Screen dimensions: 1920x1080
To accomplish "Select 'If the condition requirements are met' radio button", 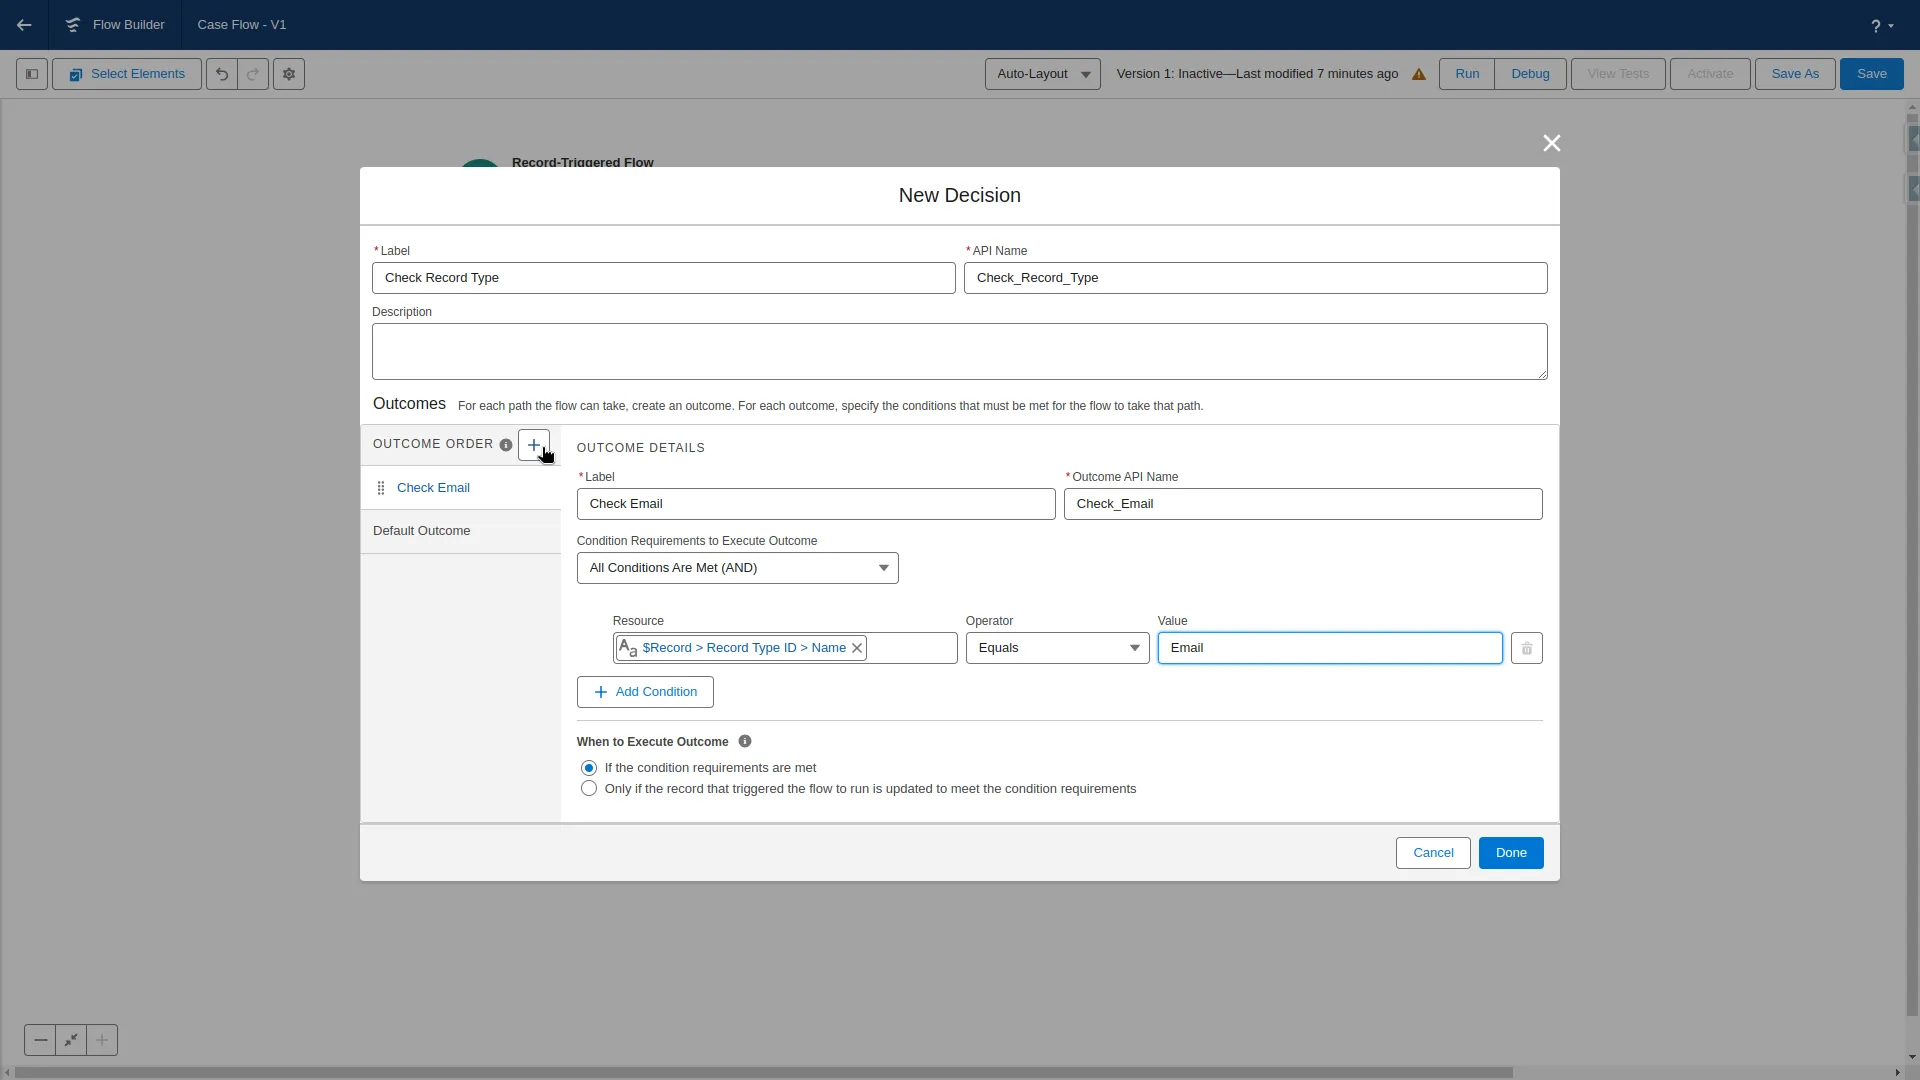I will [x=589, y=767].
